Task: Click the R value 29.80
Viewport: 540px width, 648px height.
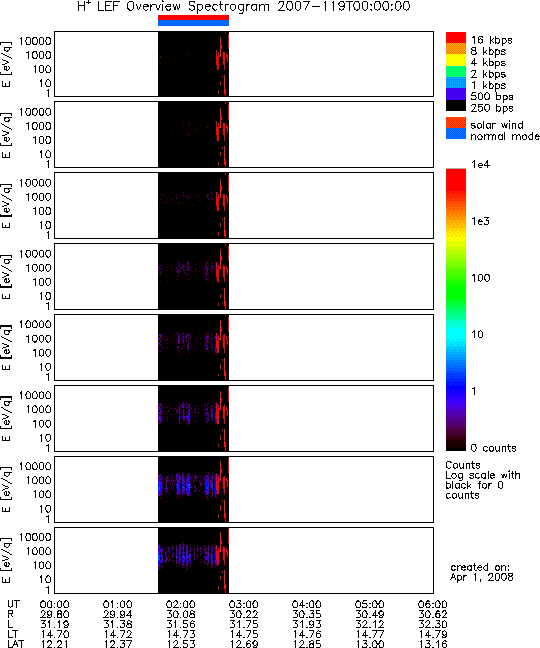Action: pyautogui.click(x=55, y=615)
